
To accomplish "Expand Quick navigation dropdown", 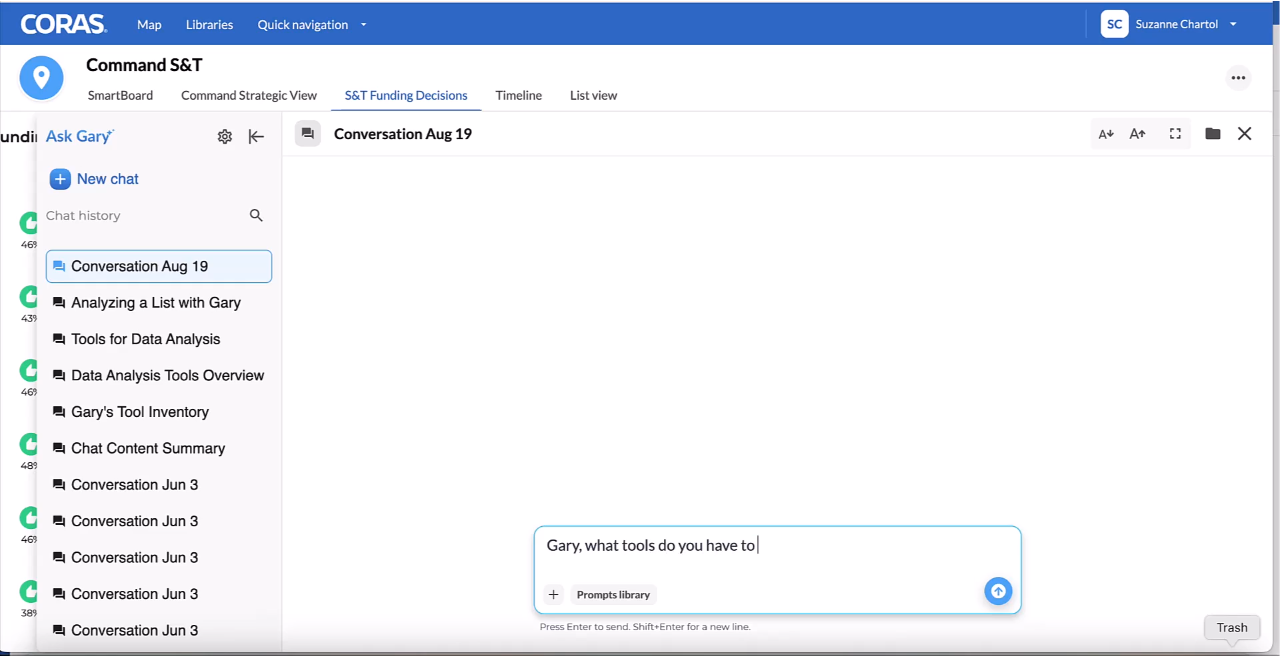I will pyautogui.click(x=312, y=25).
